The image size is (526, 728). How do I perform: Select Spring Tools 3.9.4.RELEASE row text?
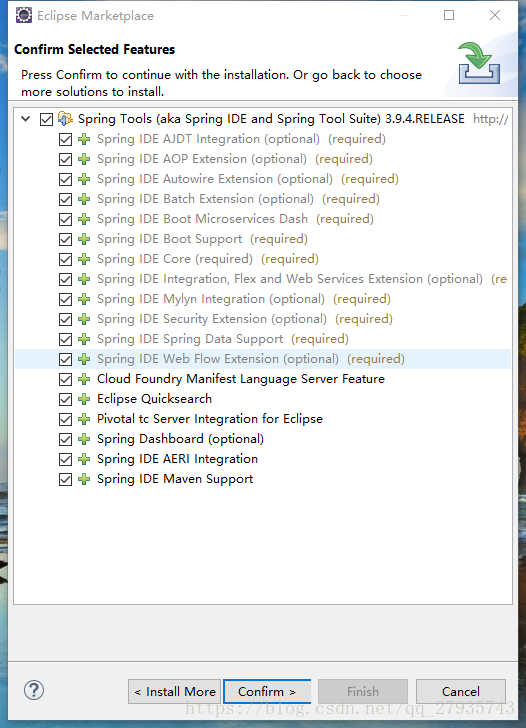(271, 119)
